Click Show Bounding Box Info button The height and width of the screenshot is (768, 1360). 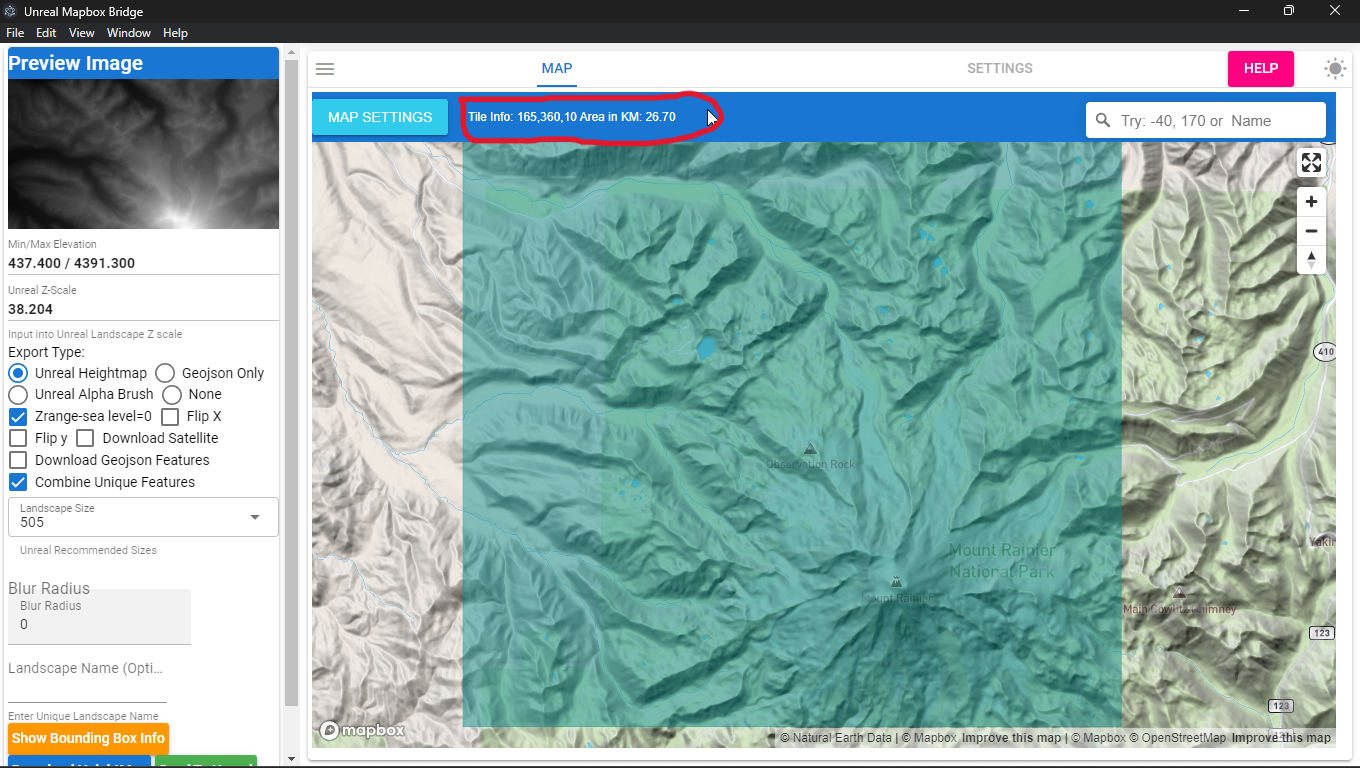click(x=88, y=739)
